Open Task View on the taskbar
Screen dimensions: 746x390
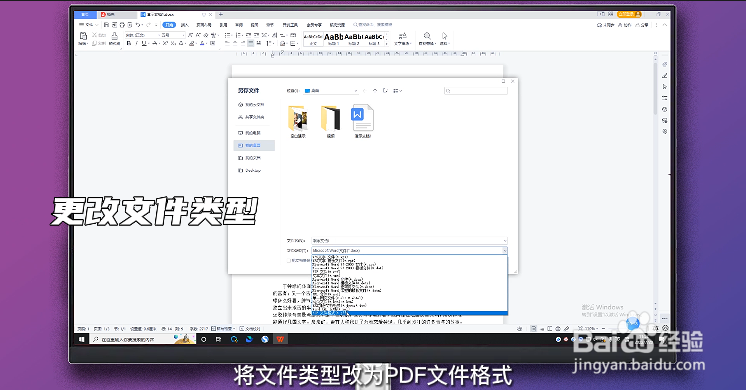[x=218, y=339]
